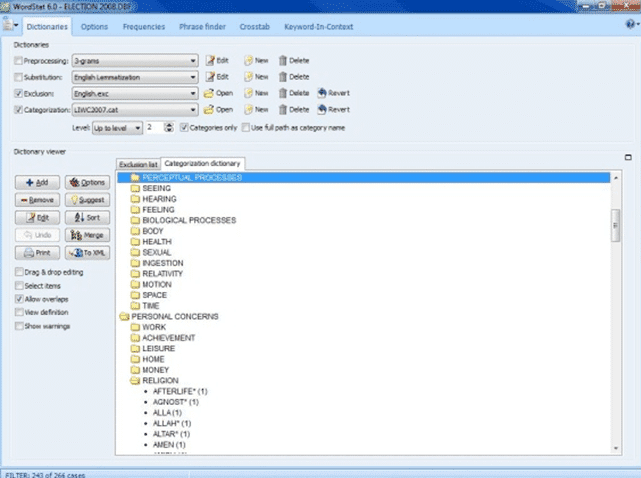Click New icon in Substitution row
Viewport: 641px width, 478px height.
tap(256, 76)
